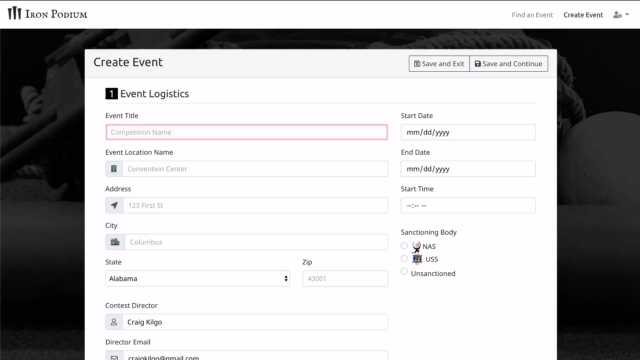Image resolution: width=640 pixels, height=360 pixels.
Task: Click the Create Event page title
Action: coord(128,62)
